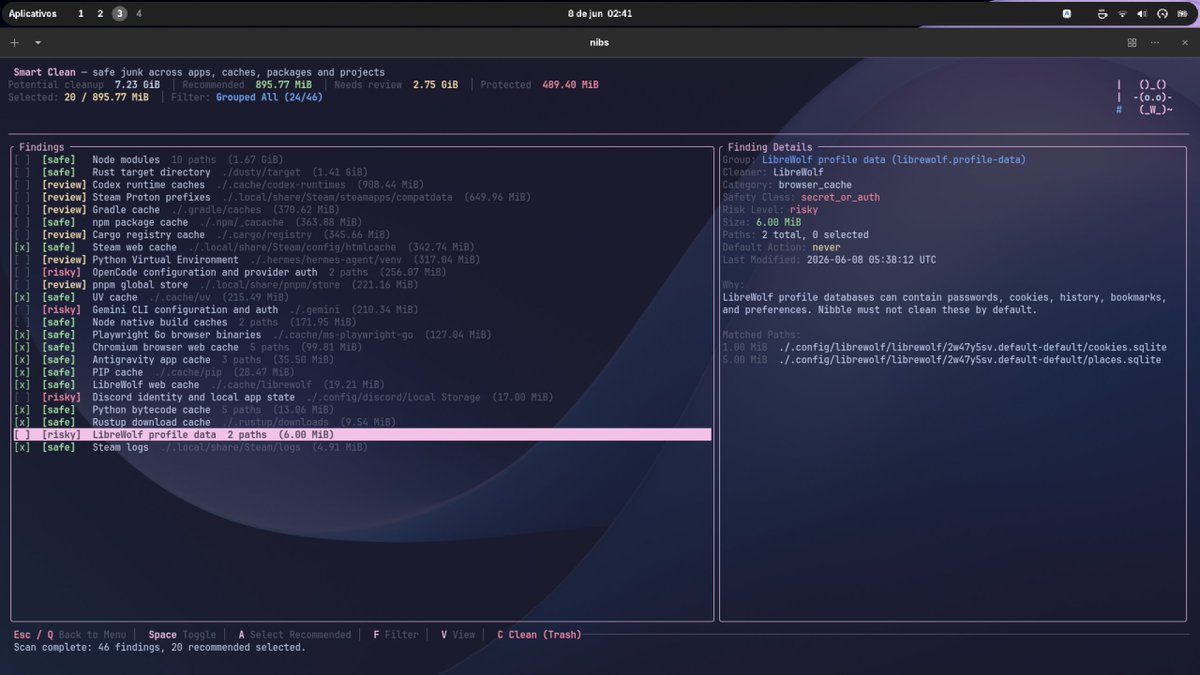Click Esc / Q Back to Menu
Screen dimensions: 1200x675
pos(70,635)
